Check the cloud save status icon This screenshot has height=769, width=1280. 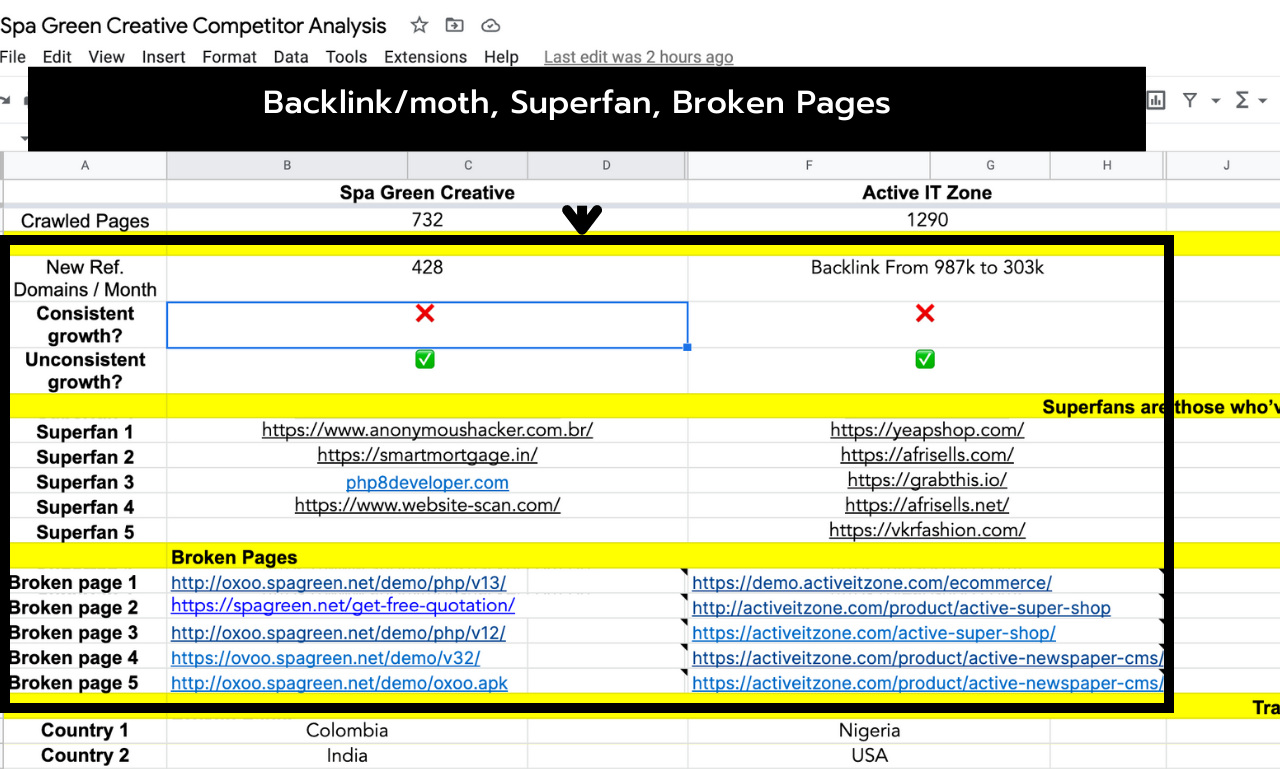490,25
